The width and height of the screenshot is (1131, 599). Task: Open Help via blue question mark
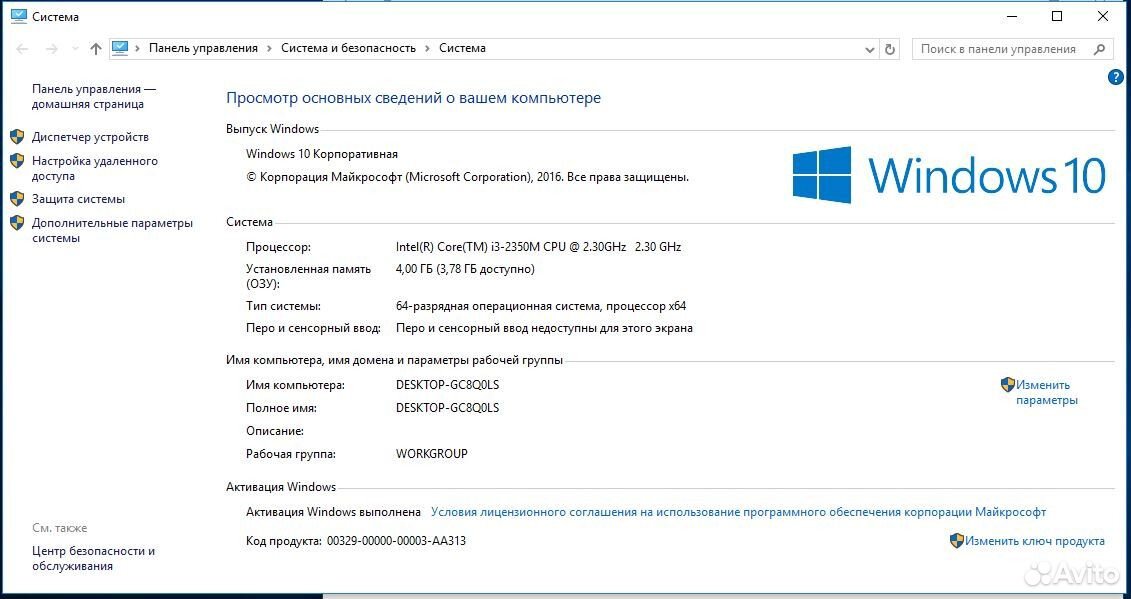[1115, 77]
